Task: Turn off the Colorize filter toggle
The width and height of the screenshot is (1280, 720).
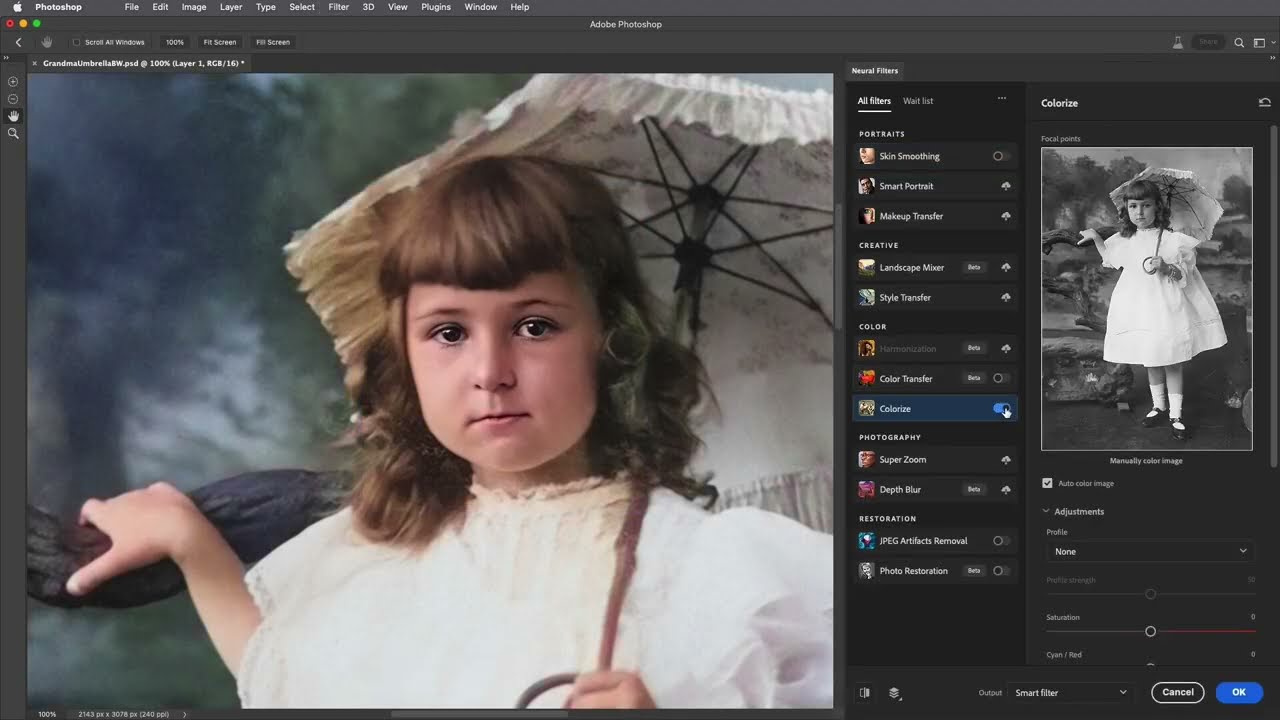Action: [x=1001, y=409]
